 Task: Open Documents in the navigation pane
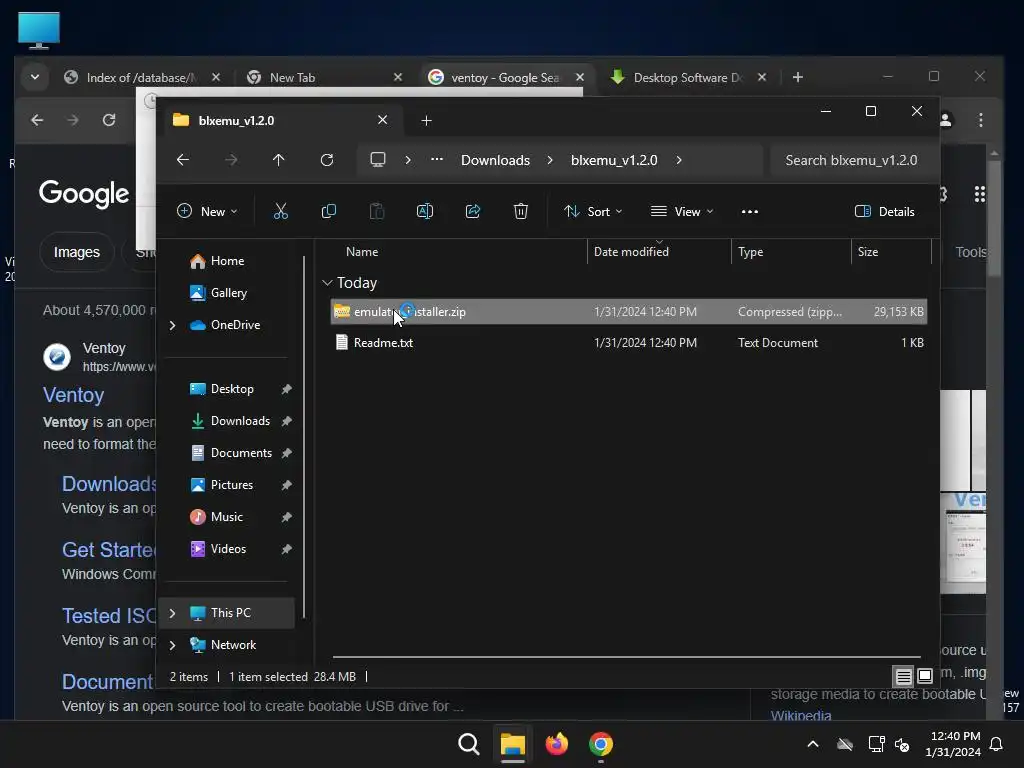click(241, 453)
